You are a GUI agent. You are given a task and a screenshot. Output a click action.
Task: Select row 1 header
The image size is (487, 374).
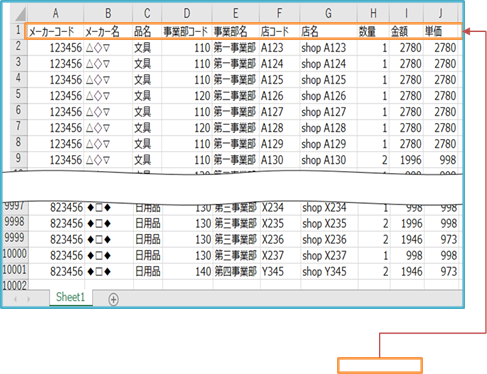(18, 31)
